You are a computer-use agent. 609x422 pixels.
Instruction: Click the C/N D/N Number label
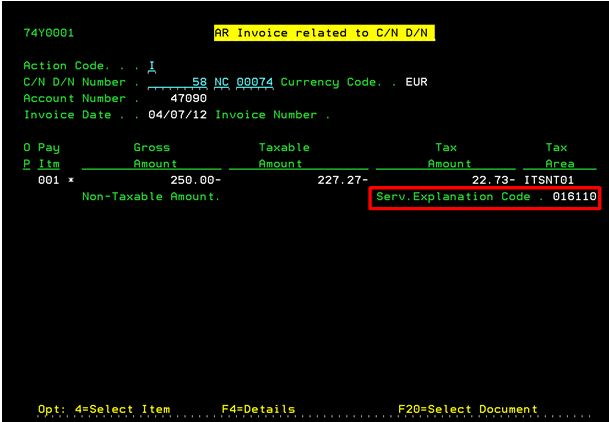click(x=74, y=82)
